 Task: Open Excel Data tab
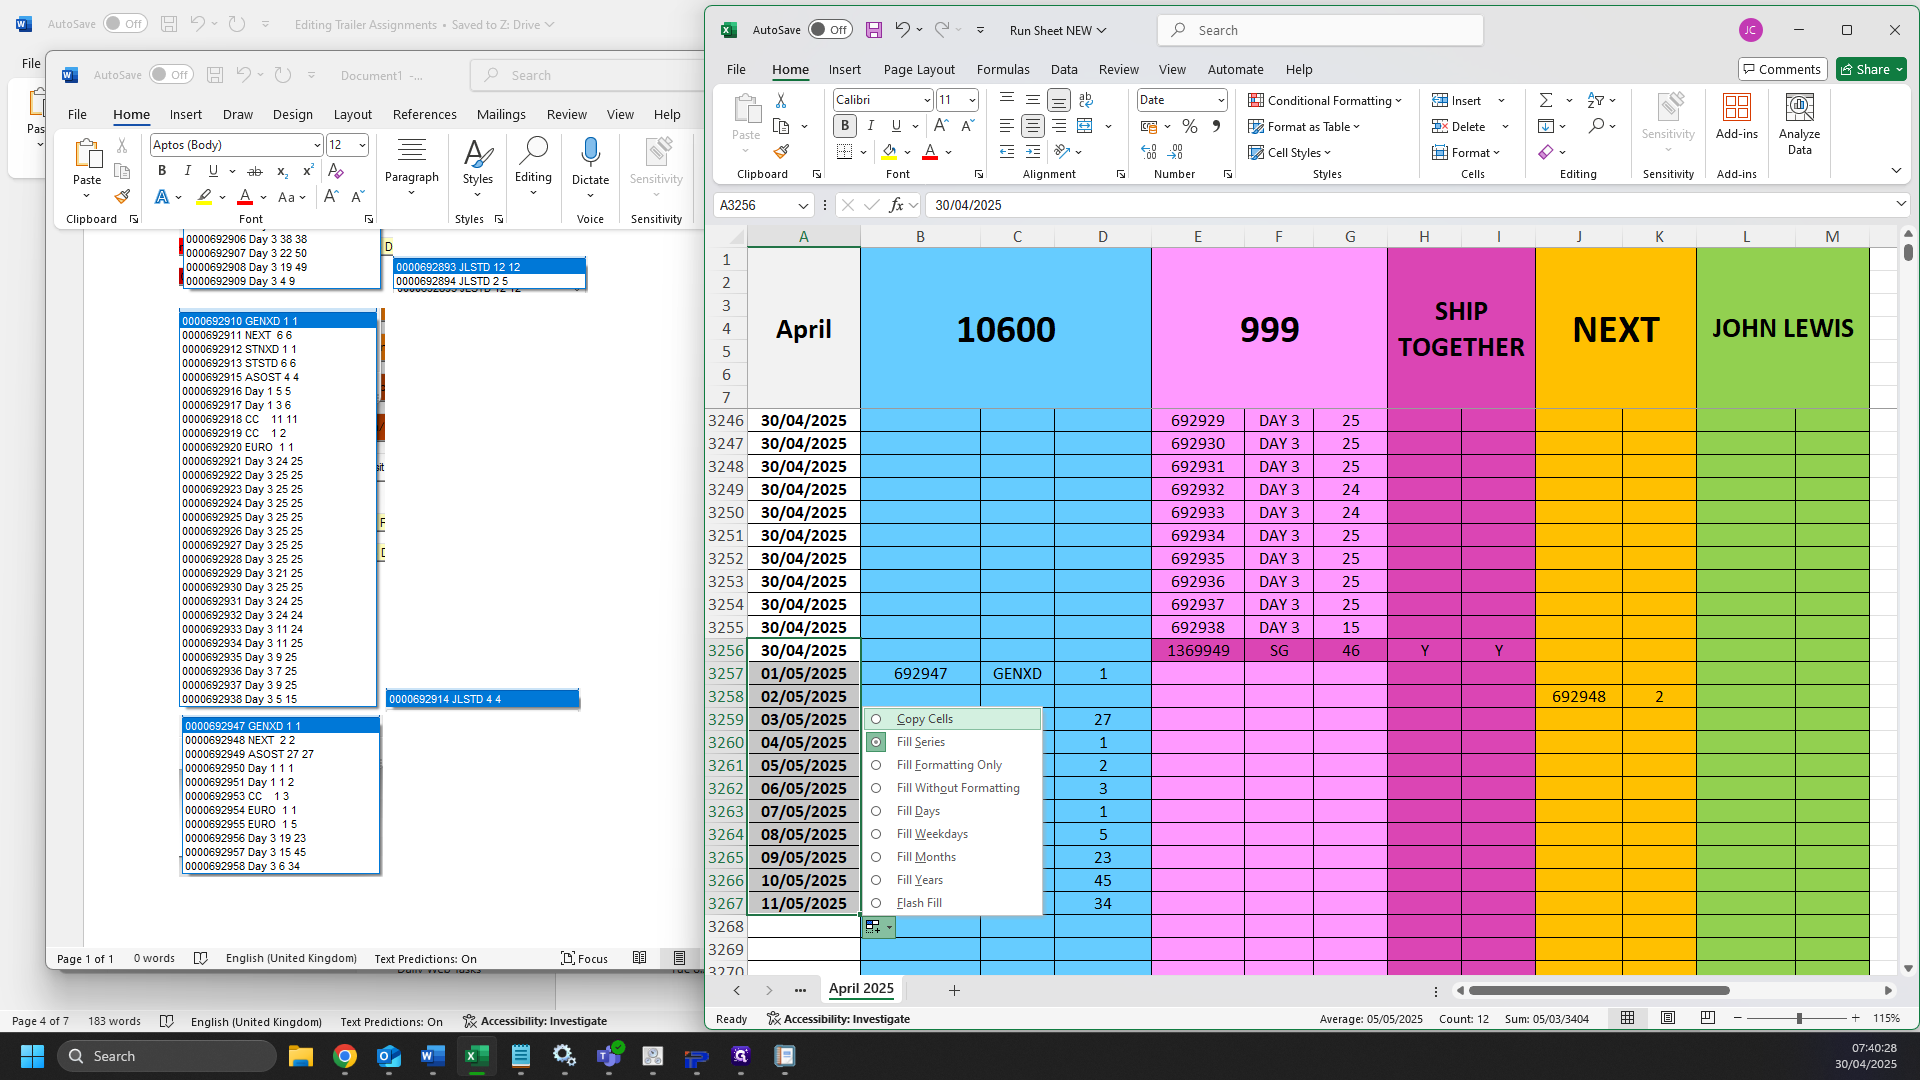[x=1064, y=69]
